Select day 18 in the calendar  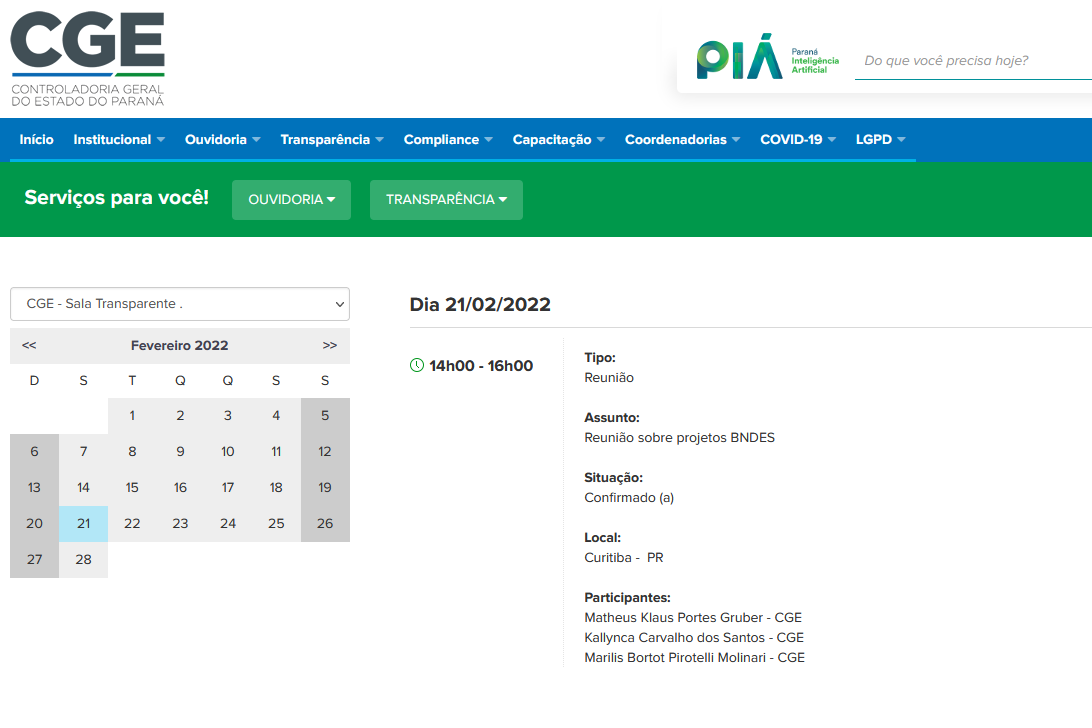click(276, 488)
